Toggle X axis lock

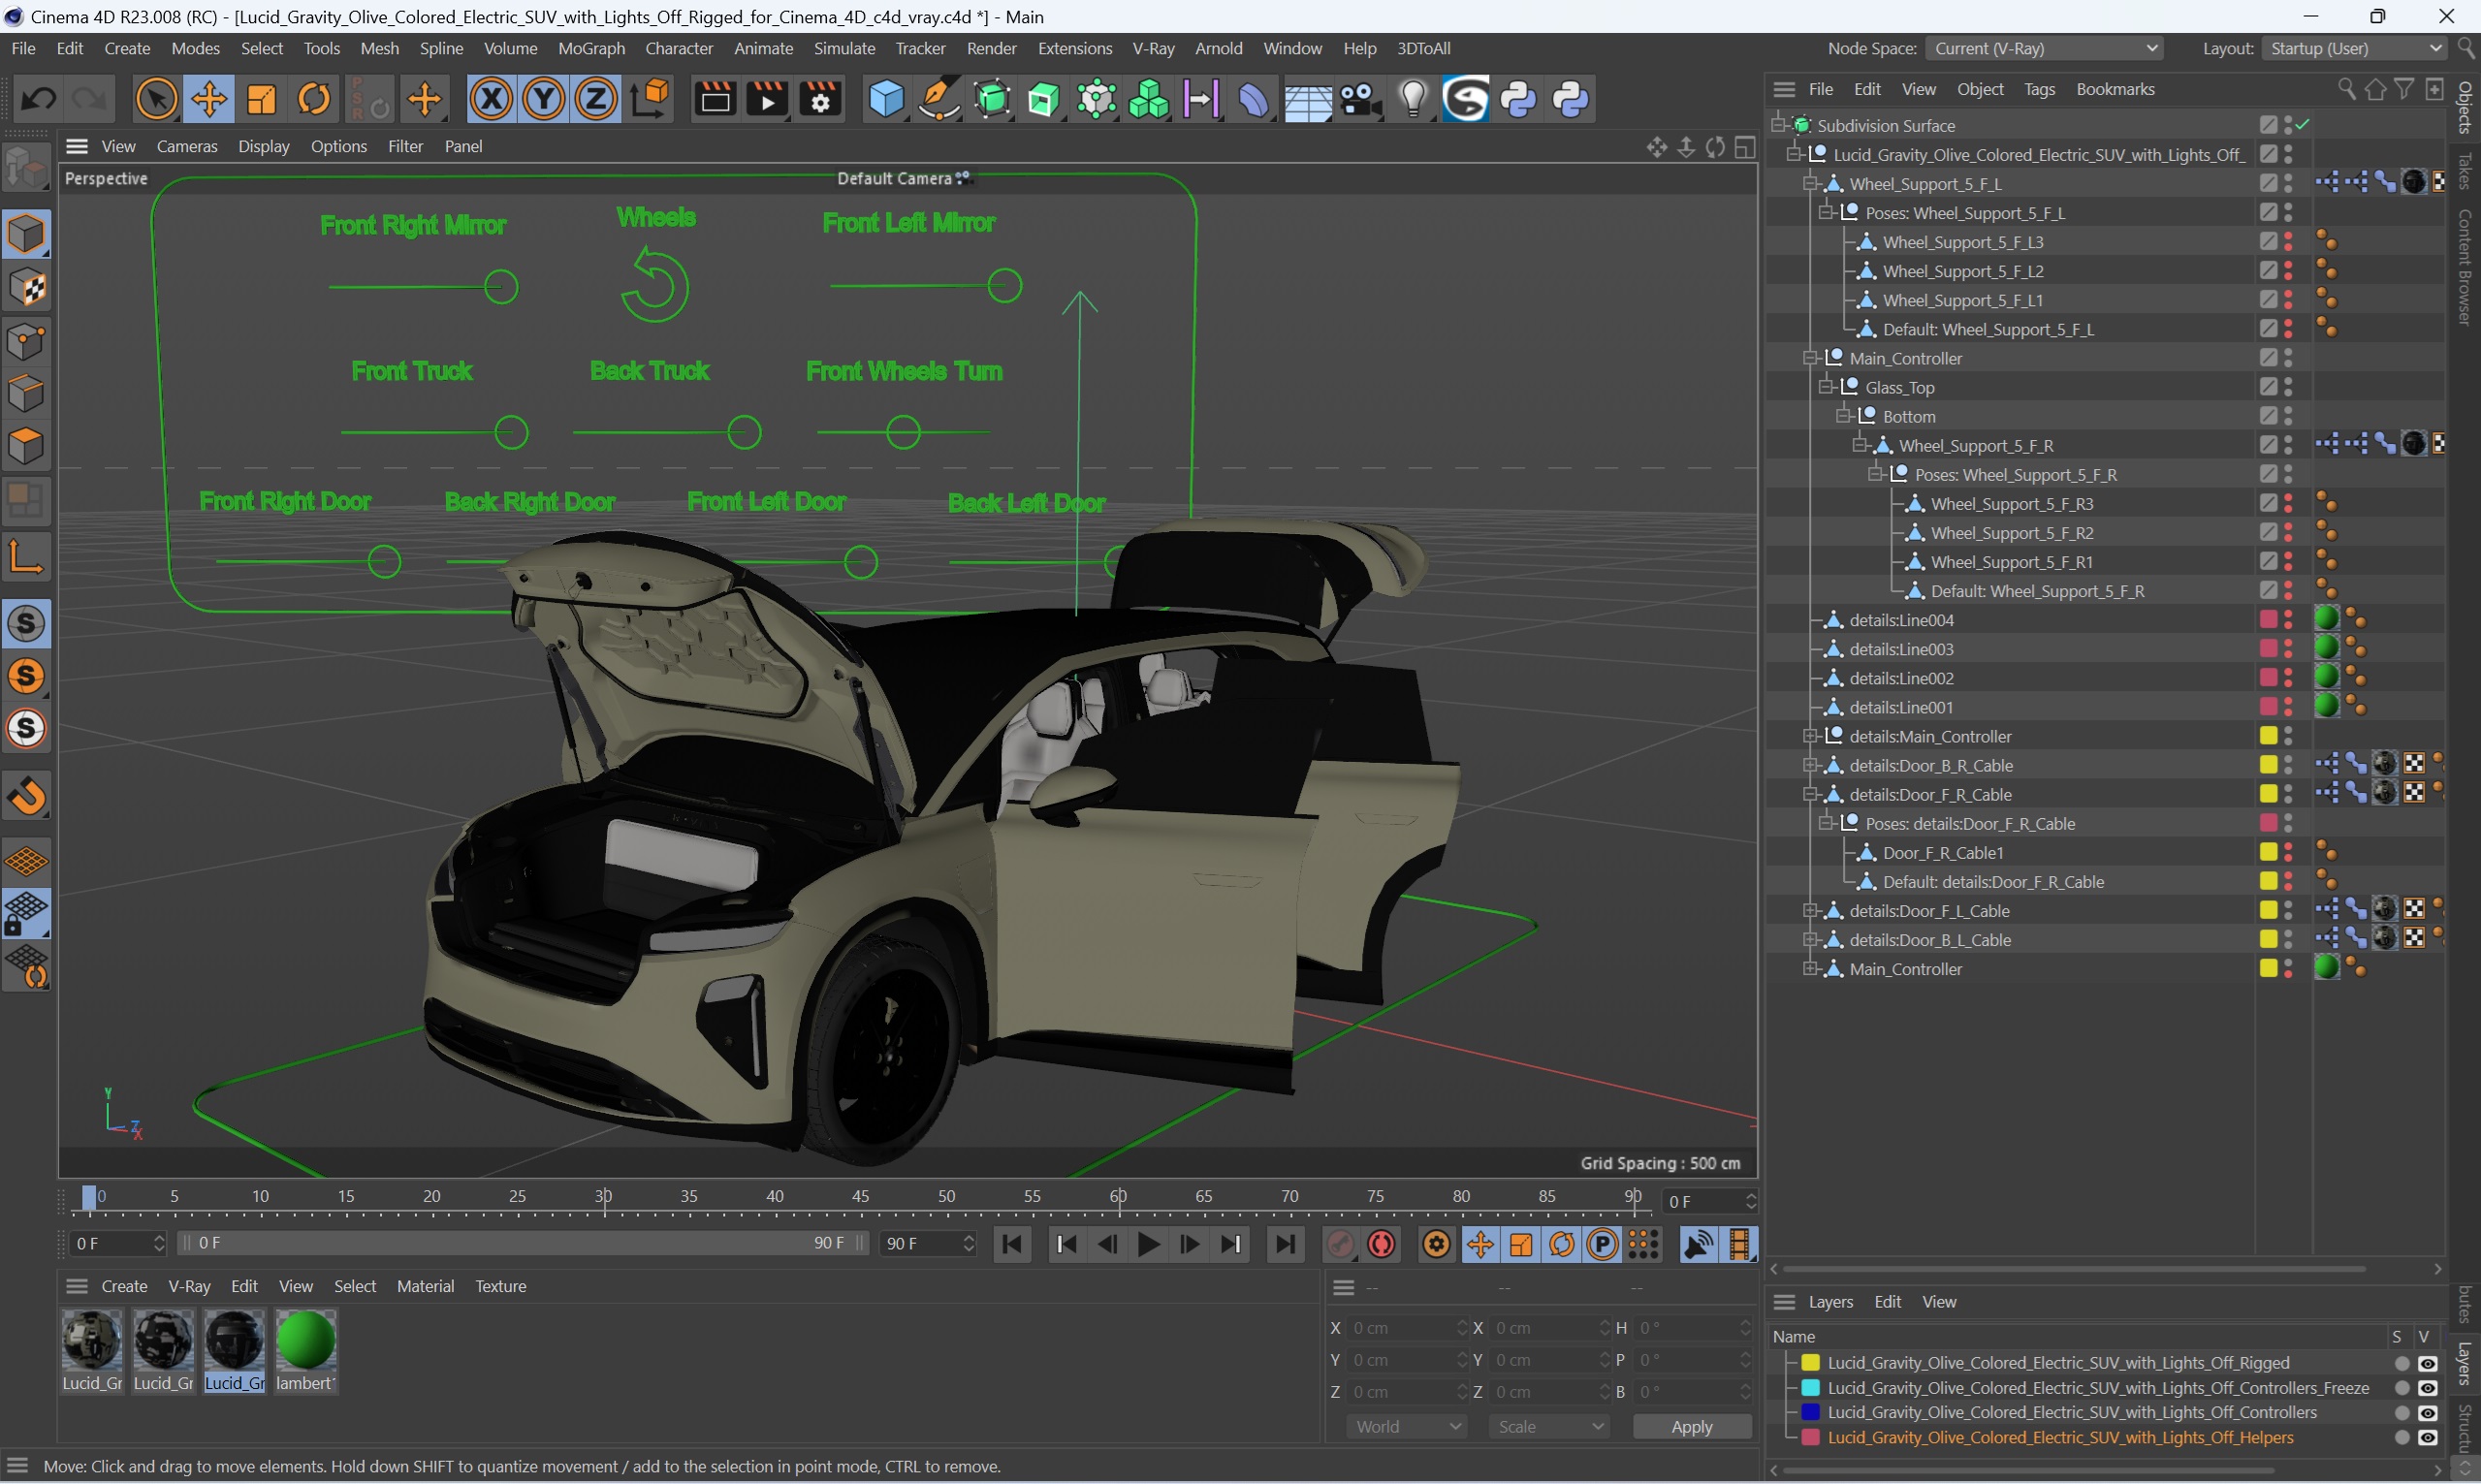[491, 99]
